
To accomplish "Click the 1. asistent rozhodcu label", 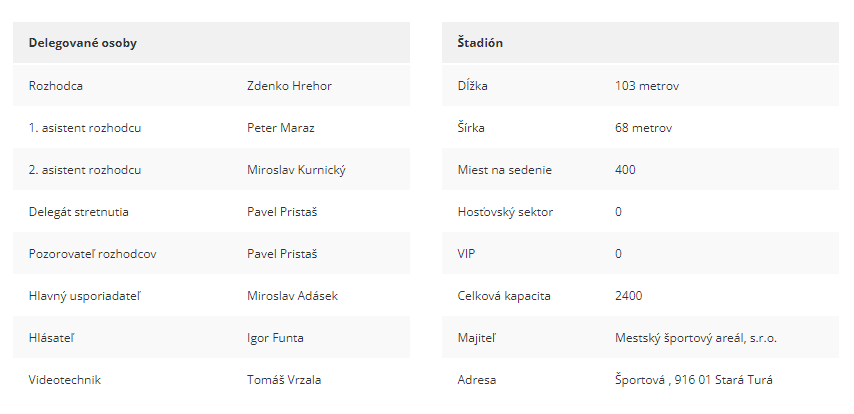I will [85, 128].
